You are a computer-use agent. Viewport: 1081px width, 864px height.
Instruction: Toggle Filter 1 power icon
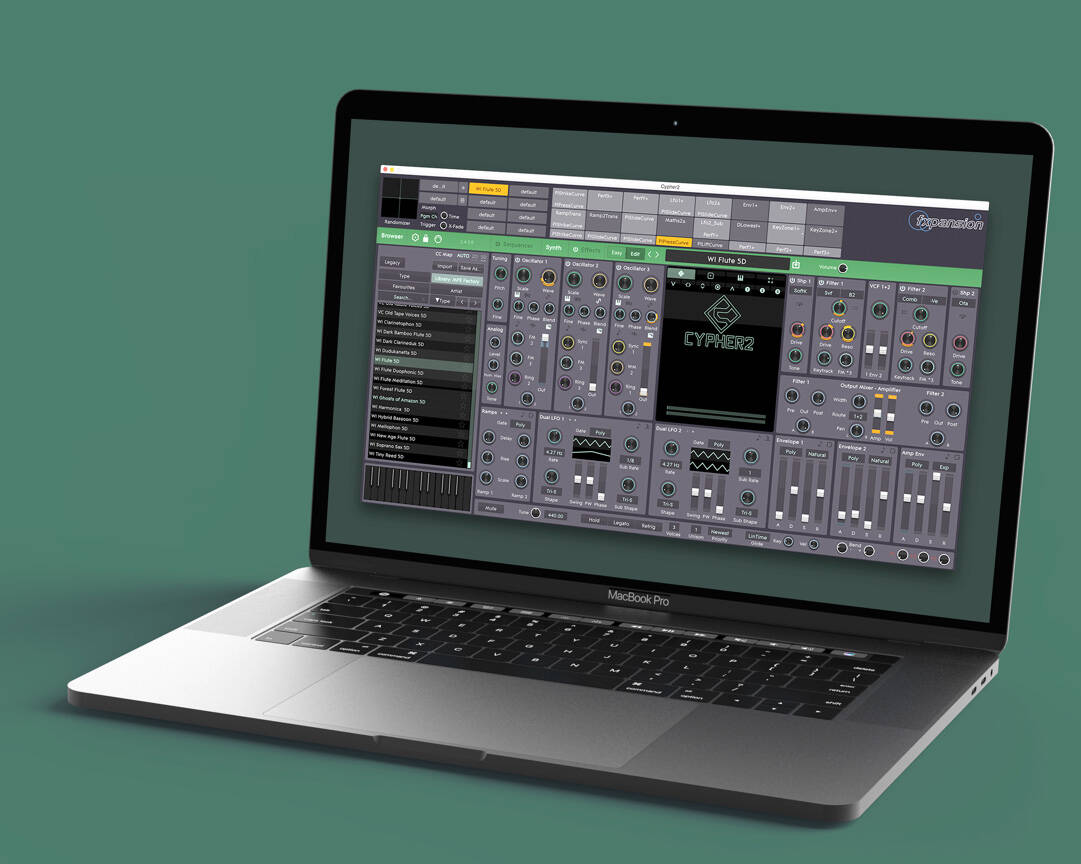(821, 283)
